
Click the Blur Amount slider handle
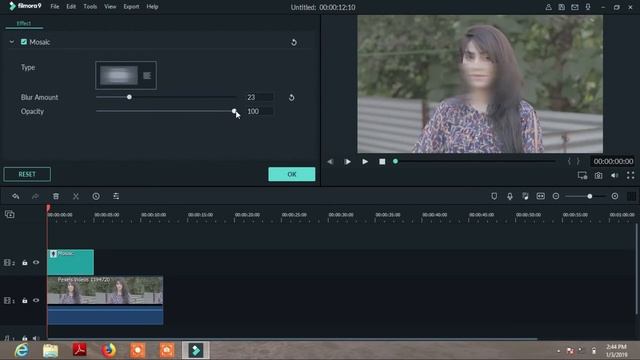(x=129, y=97)
